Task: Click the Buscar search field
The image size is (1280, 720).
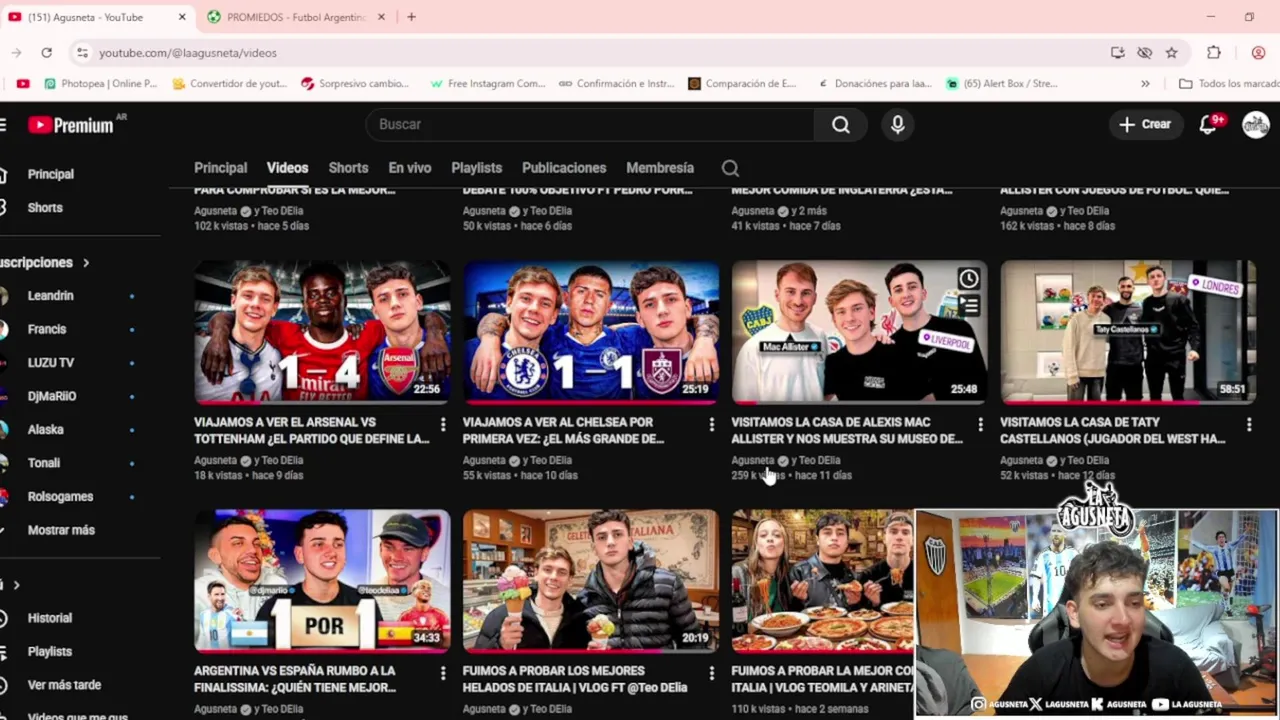Action: [x=590, y=124]
